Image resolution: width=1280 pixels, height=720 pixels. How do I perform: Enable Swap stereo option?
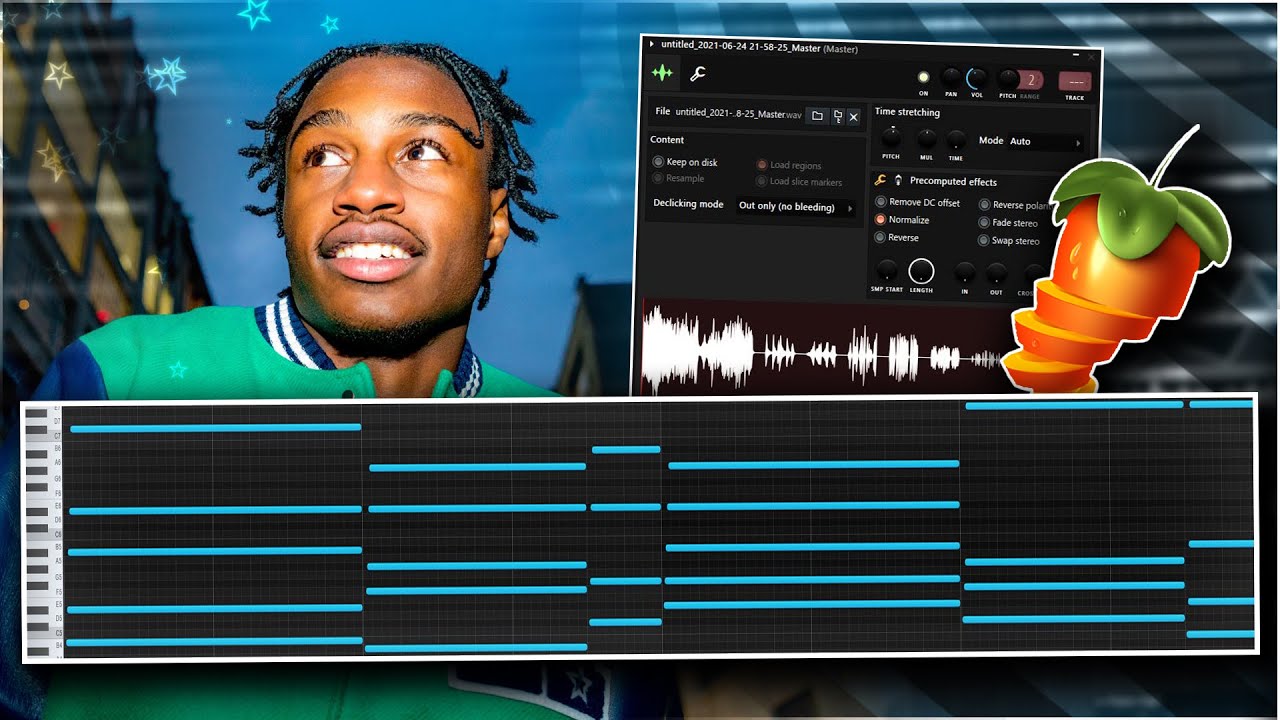1009,241
